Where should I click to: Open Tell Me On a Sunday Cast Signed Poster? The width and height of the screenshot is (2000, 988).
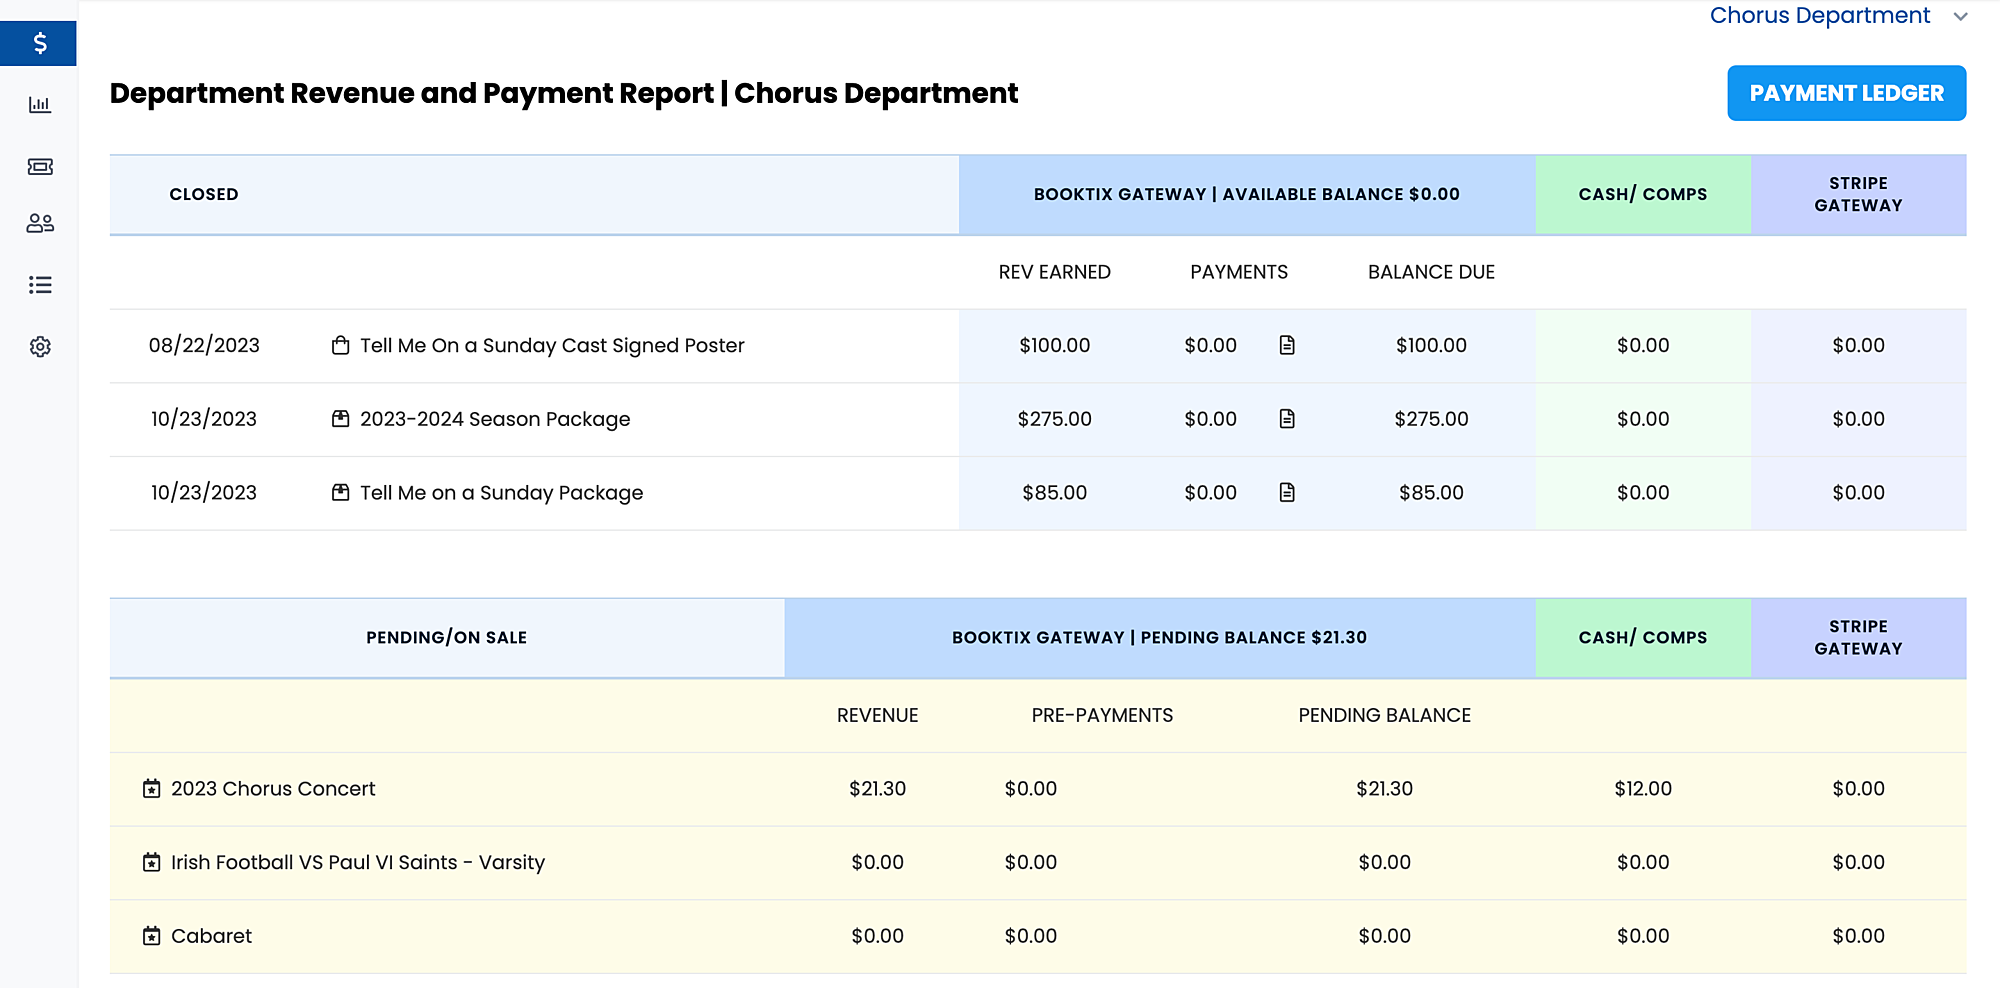click(552, 345)
